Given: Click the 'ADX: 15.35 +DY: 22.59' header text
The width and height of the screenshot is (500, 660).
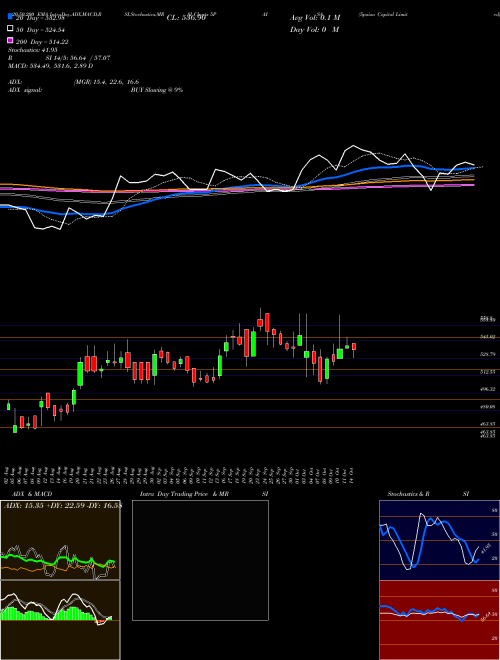Looking at the screenshot, I should point(45,505).
